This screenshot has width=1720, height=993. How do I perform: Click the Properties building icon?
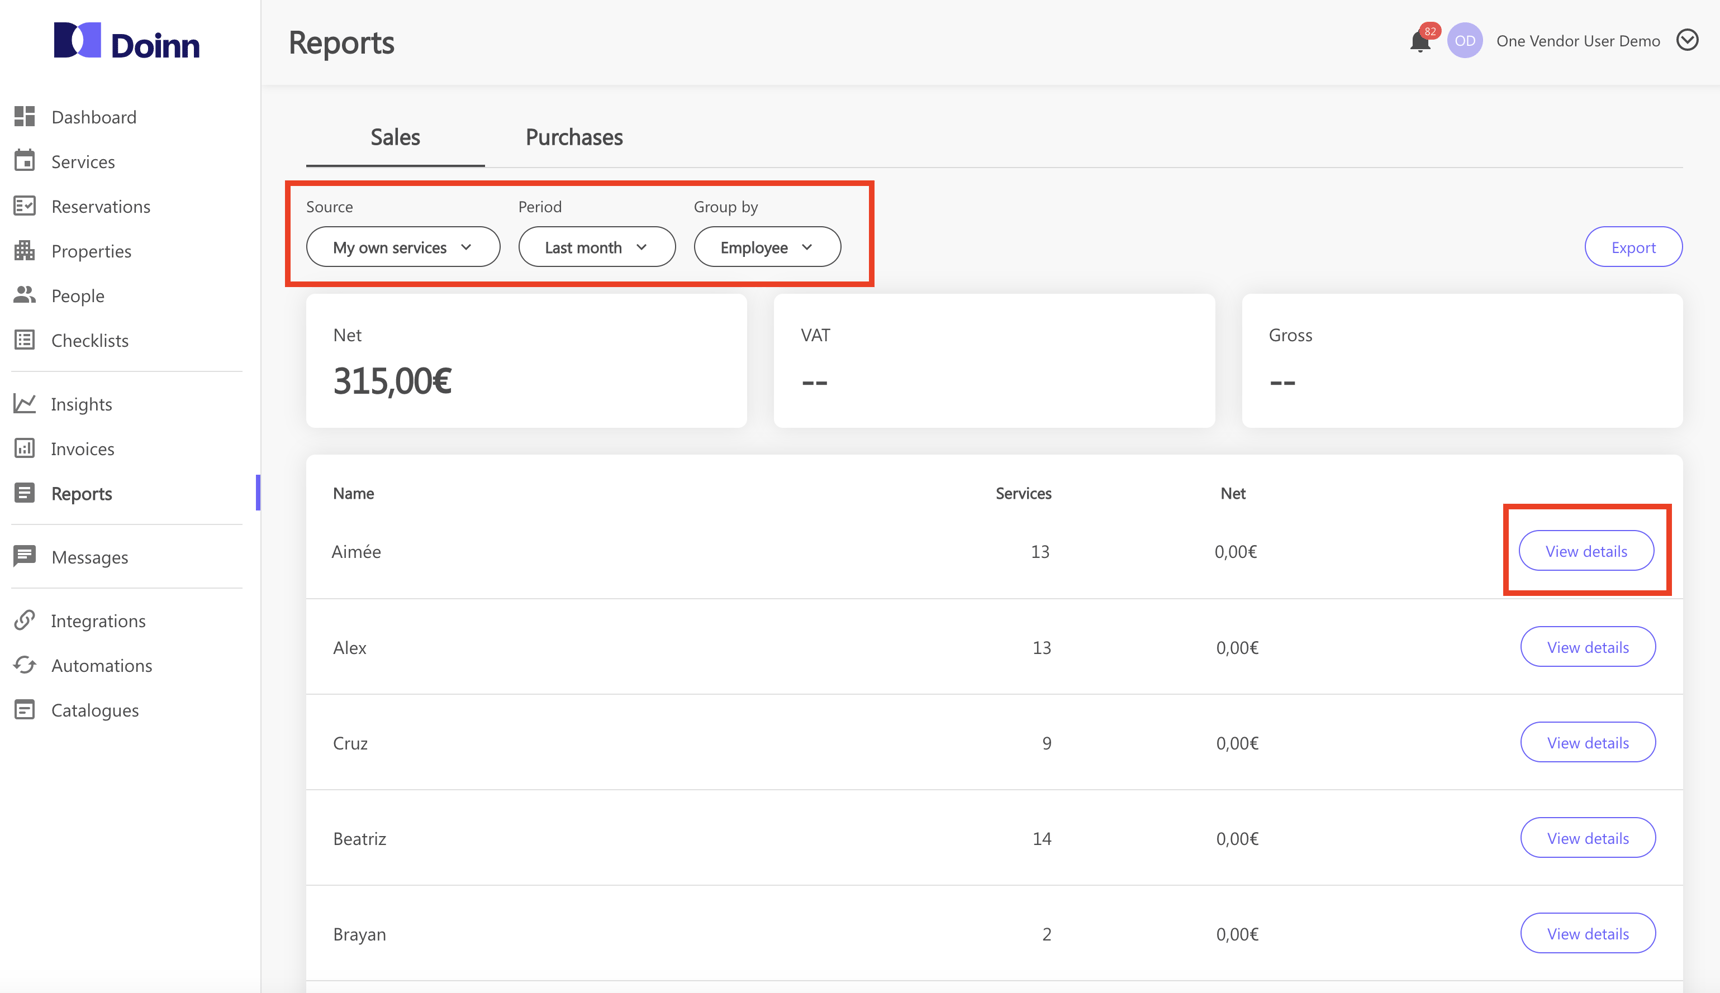point(25,251)
